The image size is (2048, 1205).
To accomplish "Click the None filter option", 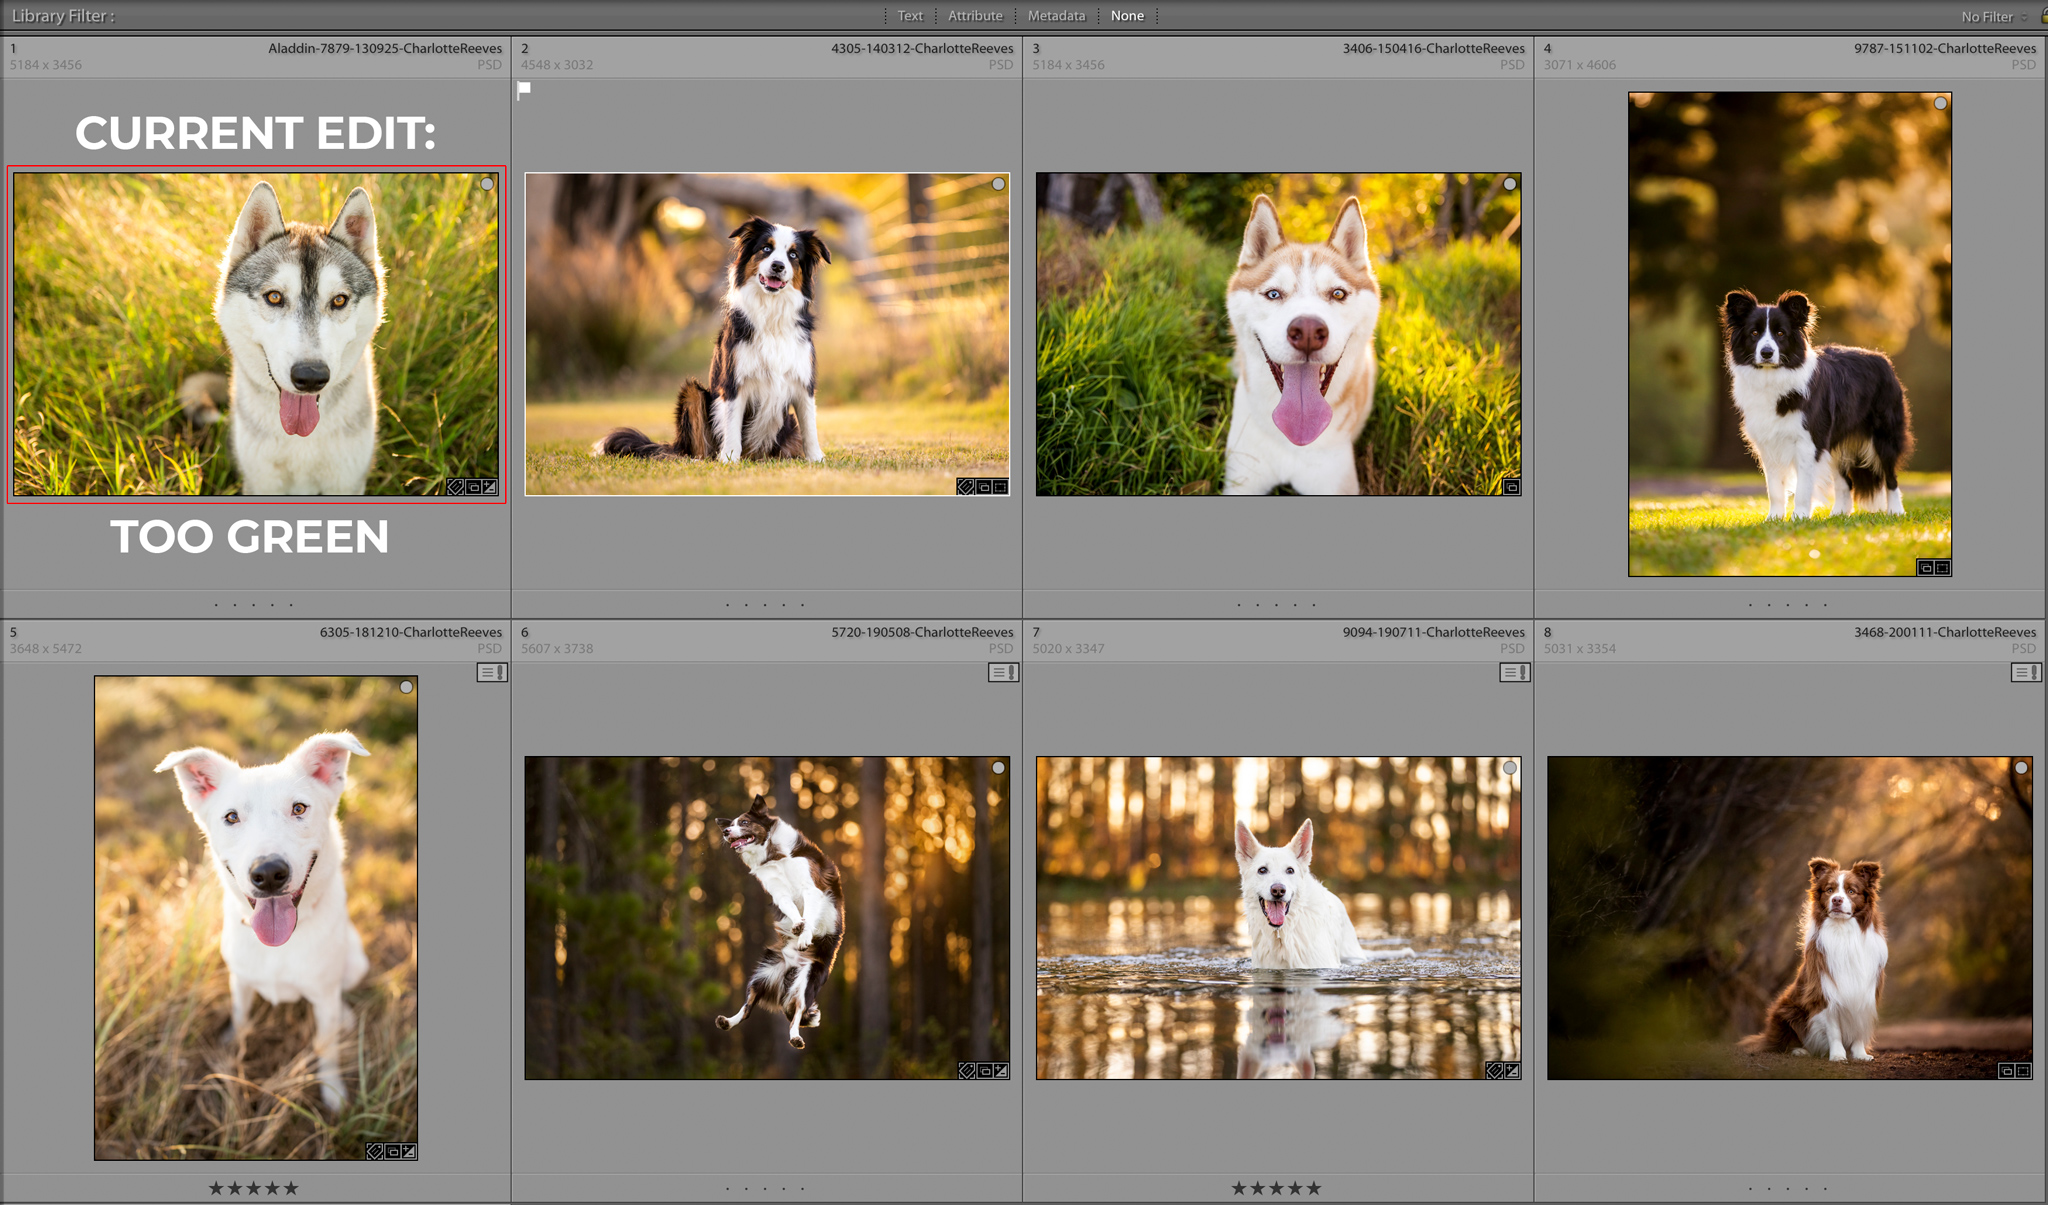I will click(x=1127, y=16).
